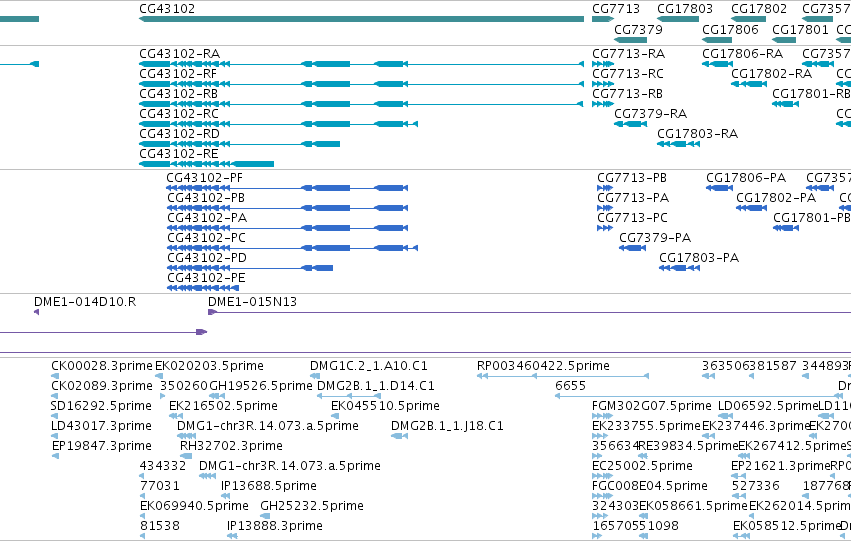Select protein CG17803-PA
851x541 pixels.
(x=699, y=258)
